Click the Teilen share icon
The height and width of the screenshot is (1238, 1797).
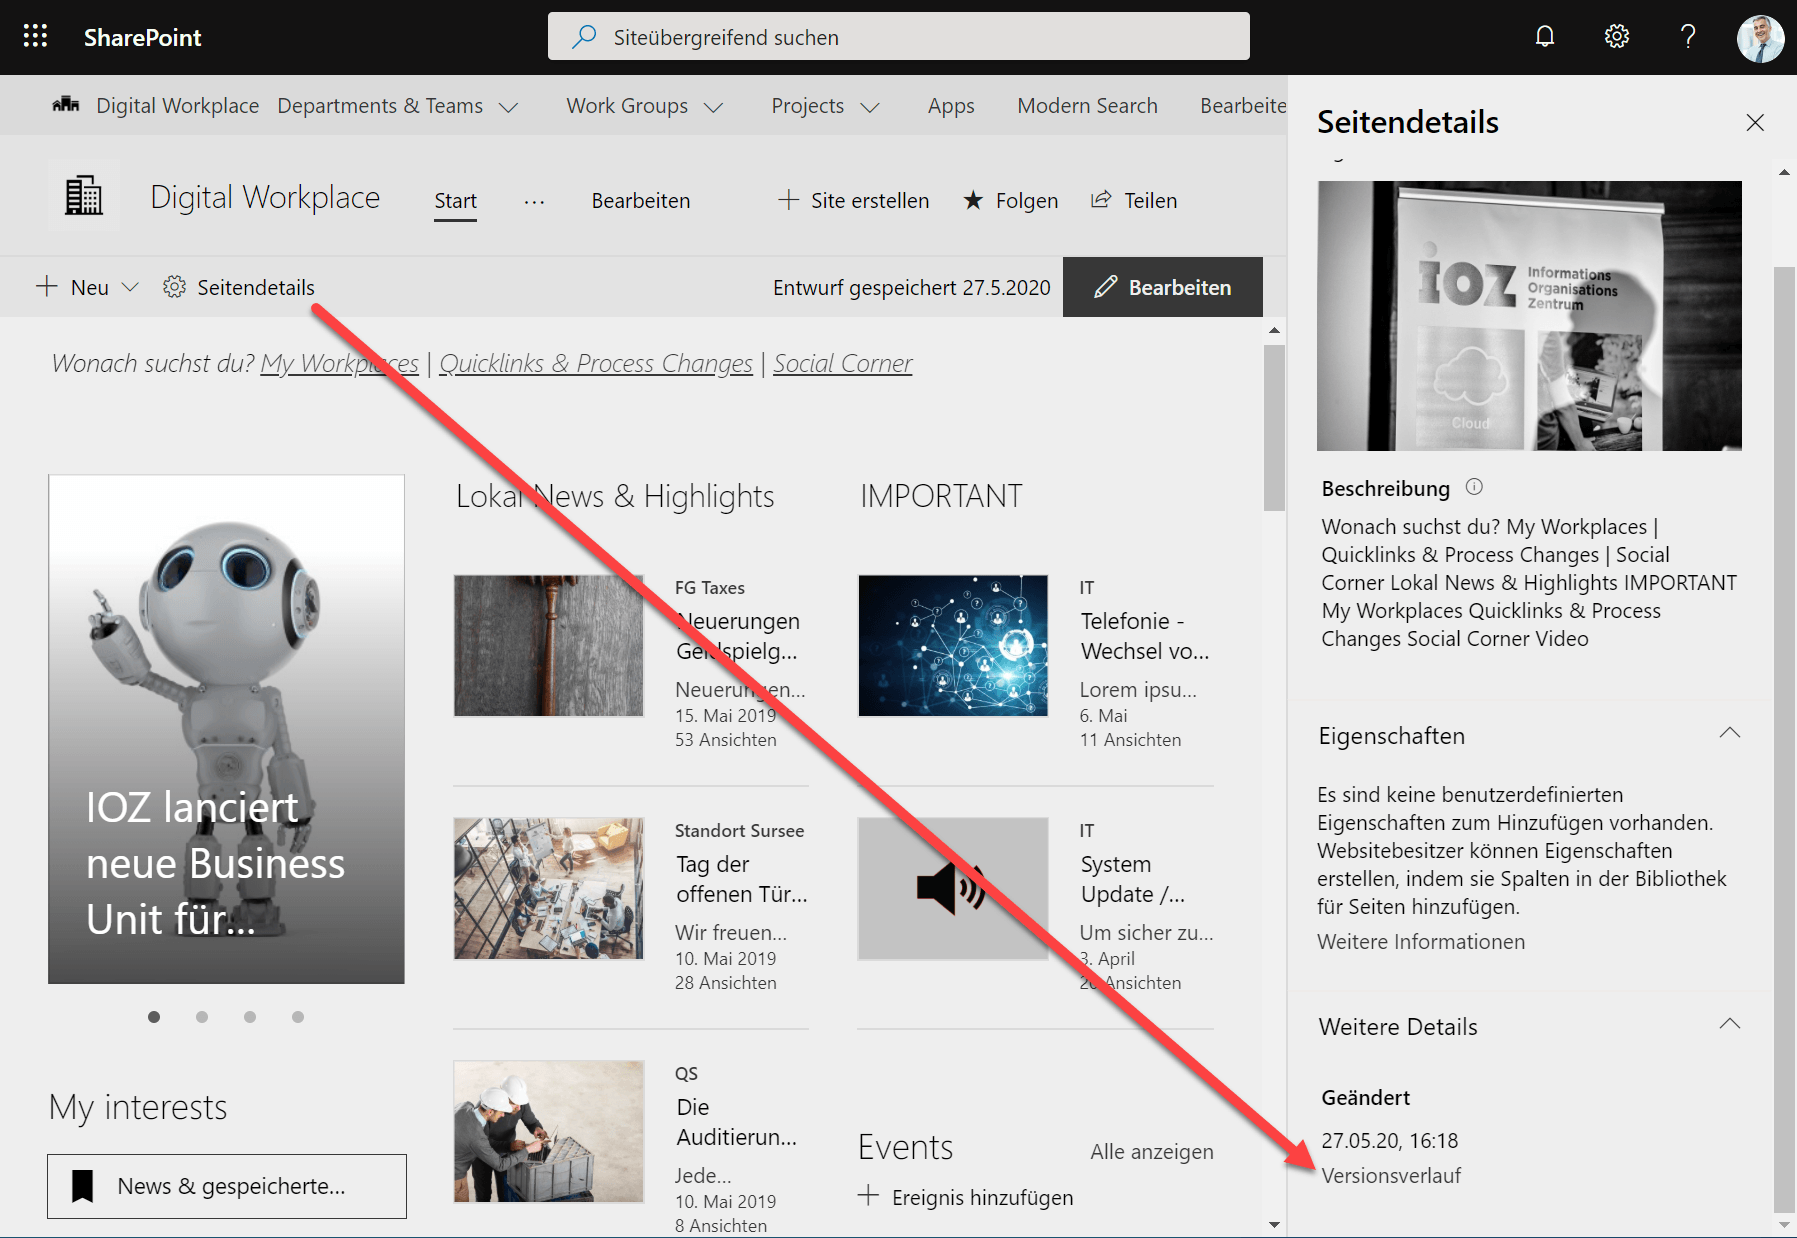(x=1101, y=199)
